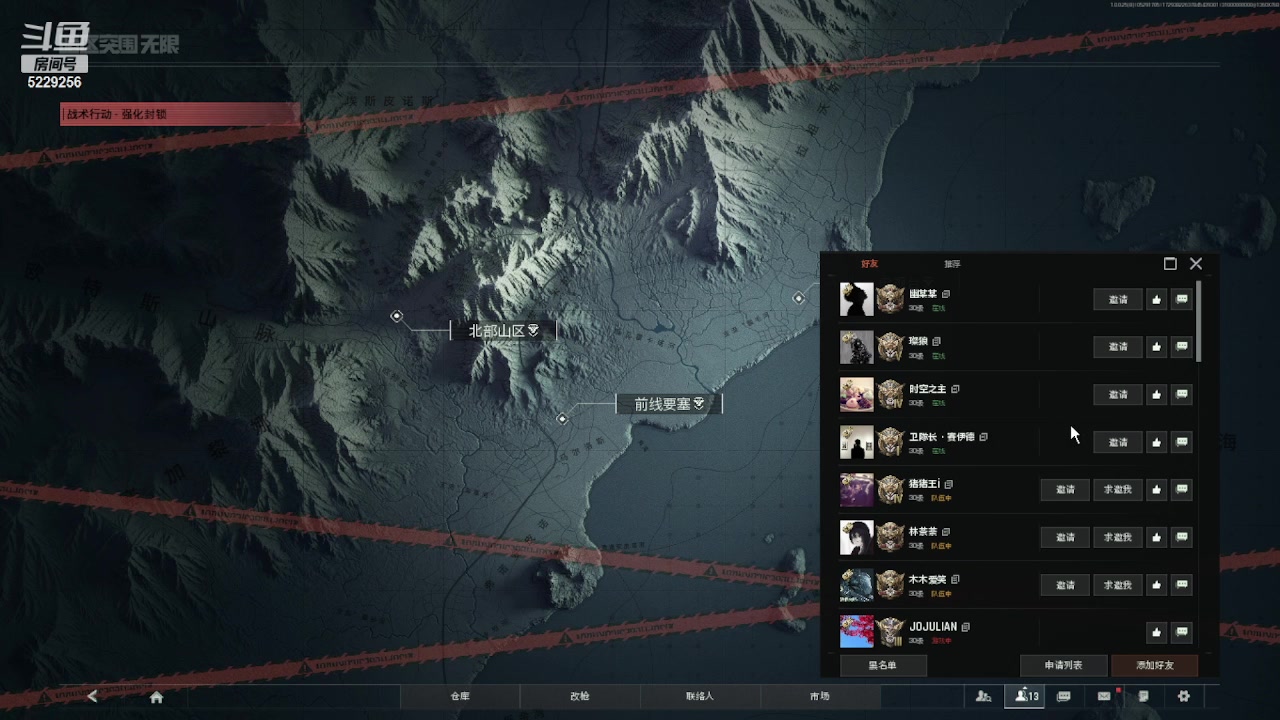Screen dimensions: 1280x720
Task: Maximize the friends panel window
Action: [x=1170, y=264]
